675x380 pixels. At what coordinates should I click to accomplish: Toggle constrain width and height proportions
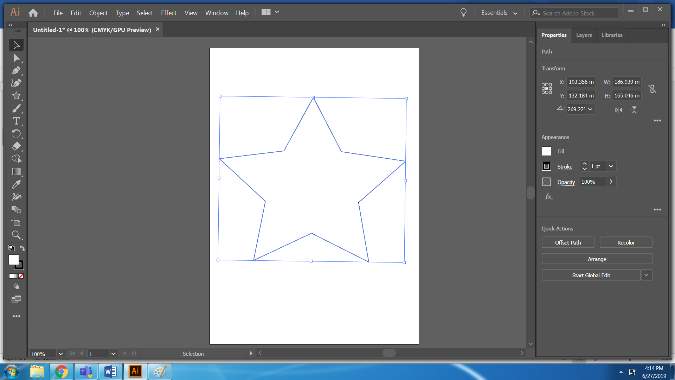(x=653, y=89)
